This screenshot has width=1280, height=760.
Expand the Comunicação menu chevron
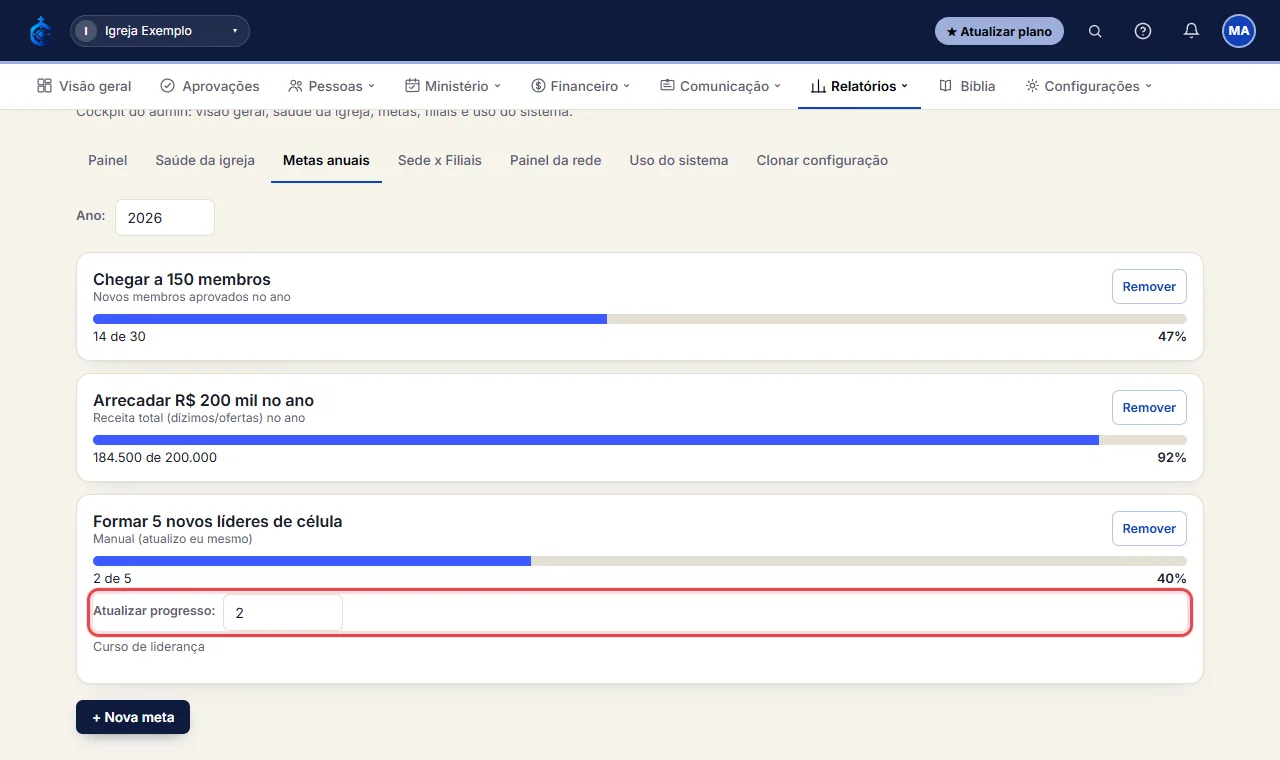(x=778, y=86)
